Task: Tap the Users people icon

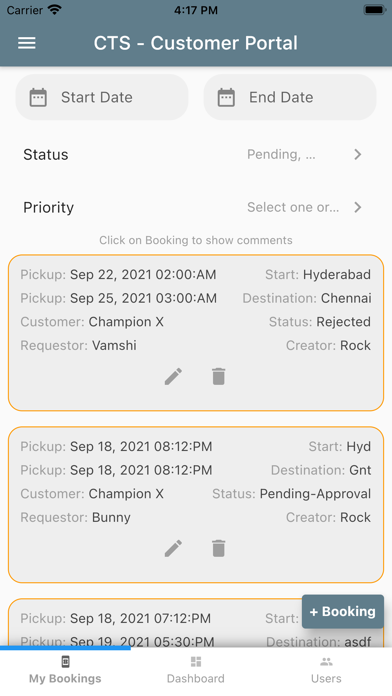Action: click(x=326, y=662)
